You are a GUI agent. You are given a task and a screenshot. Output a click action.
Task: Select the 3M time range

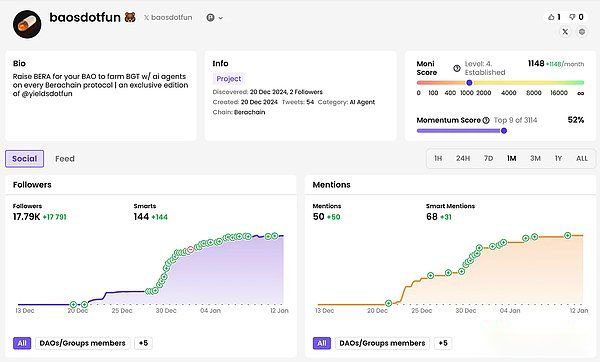pyautogui.click(x=535, y=158)
